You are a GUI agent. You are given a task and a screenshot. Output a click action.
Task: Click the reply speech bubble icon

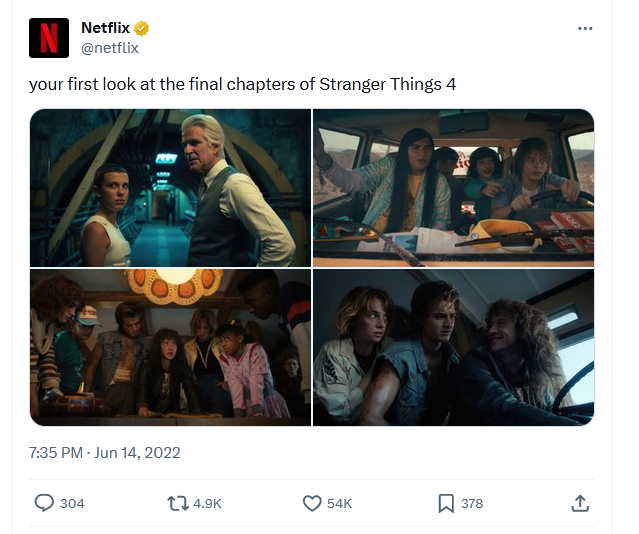coord(44,503)
